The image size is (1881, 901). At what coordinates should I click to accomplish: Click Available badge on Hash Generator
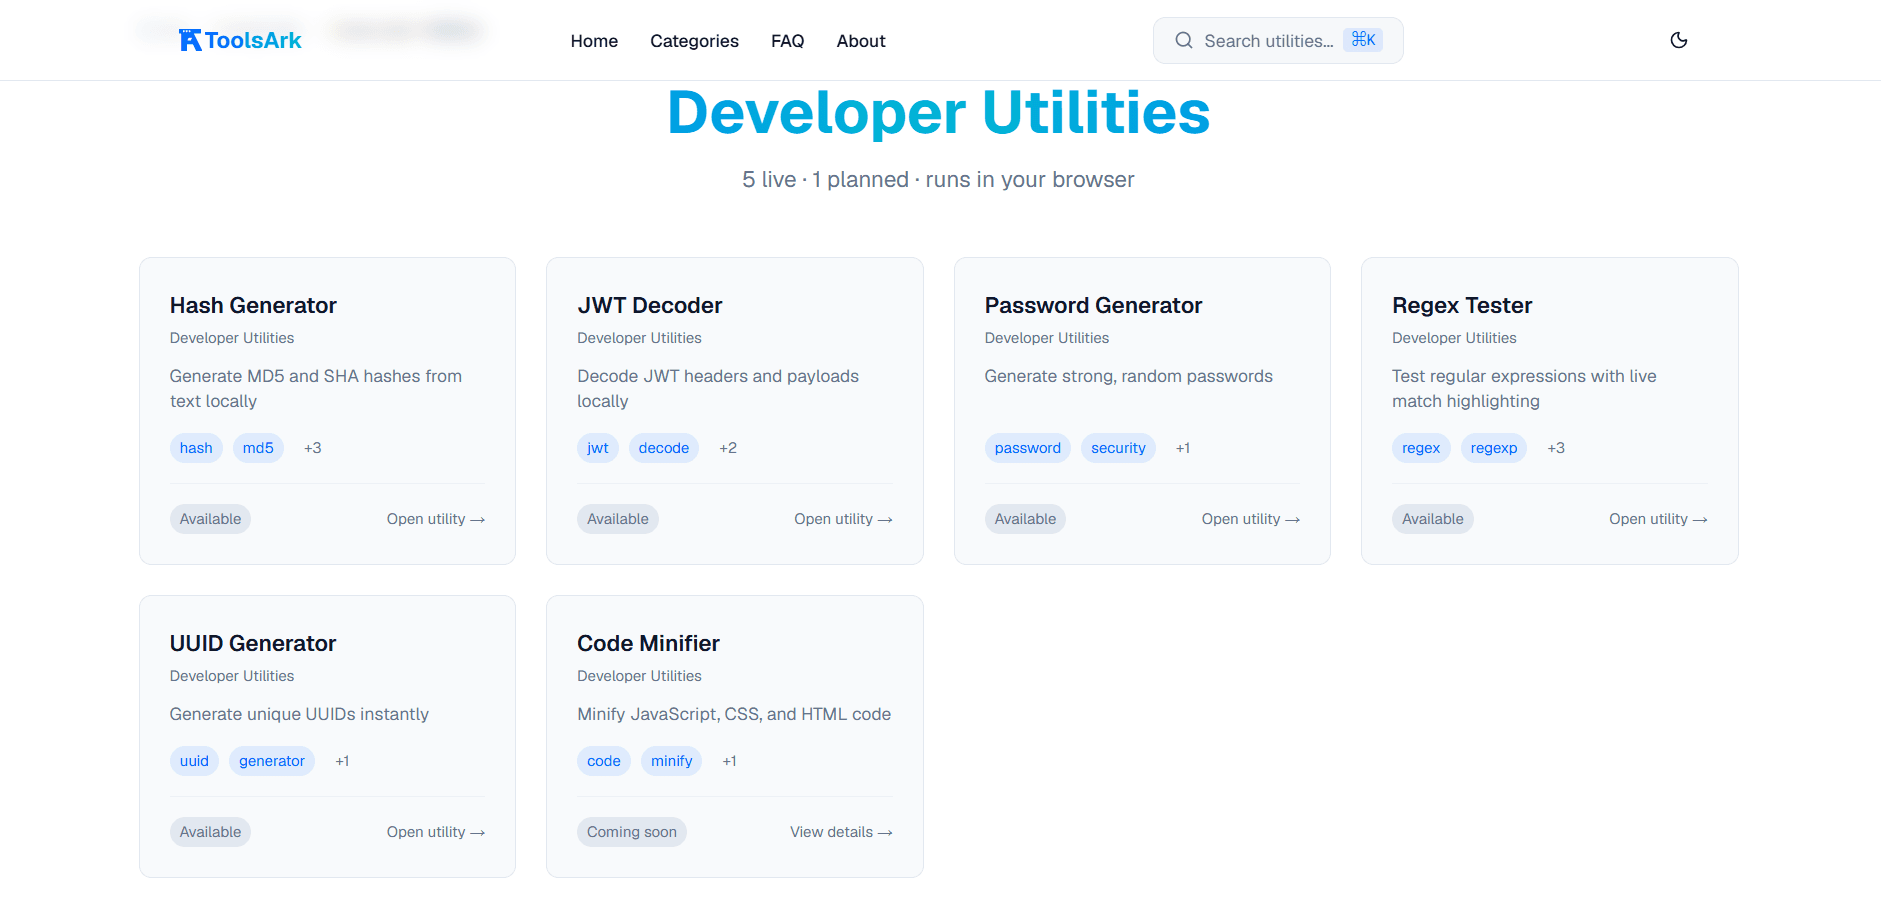pos(210,519)
